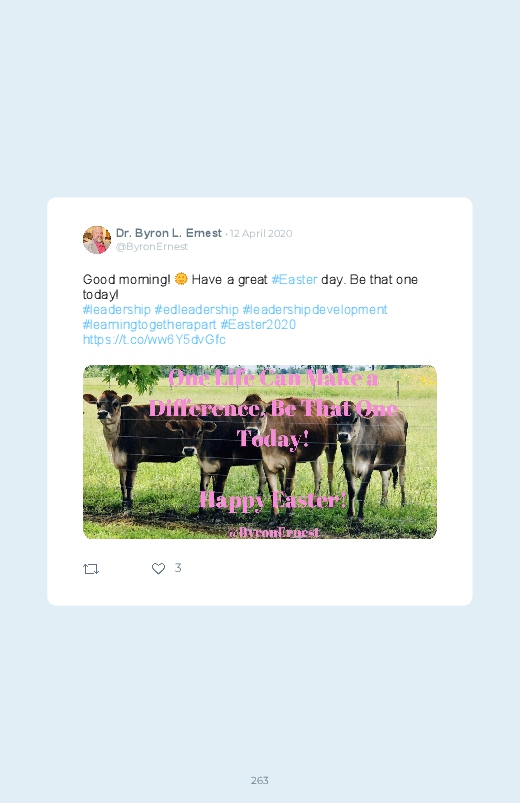Open the cows Happy Easter image
The height and width of the screenshot is (803, 520).
click(260, 452)
